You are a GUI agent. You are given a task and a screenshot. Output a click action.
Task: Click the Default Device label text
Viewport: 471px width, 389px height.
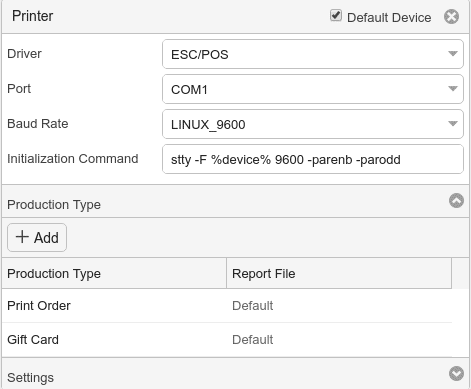pos(389,18)
